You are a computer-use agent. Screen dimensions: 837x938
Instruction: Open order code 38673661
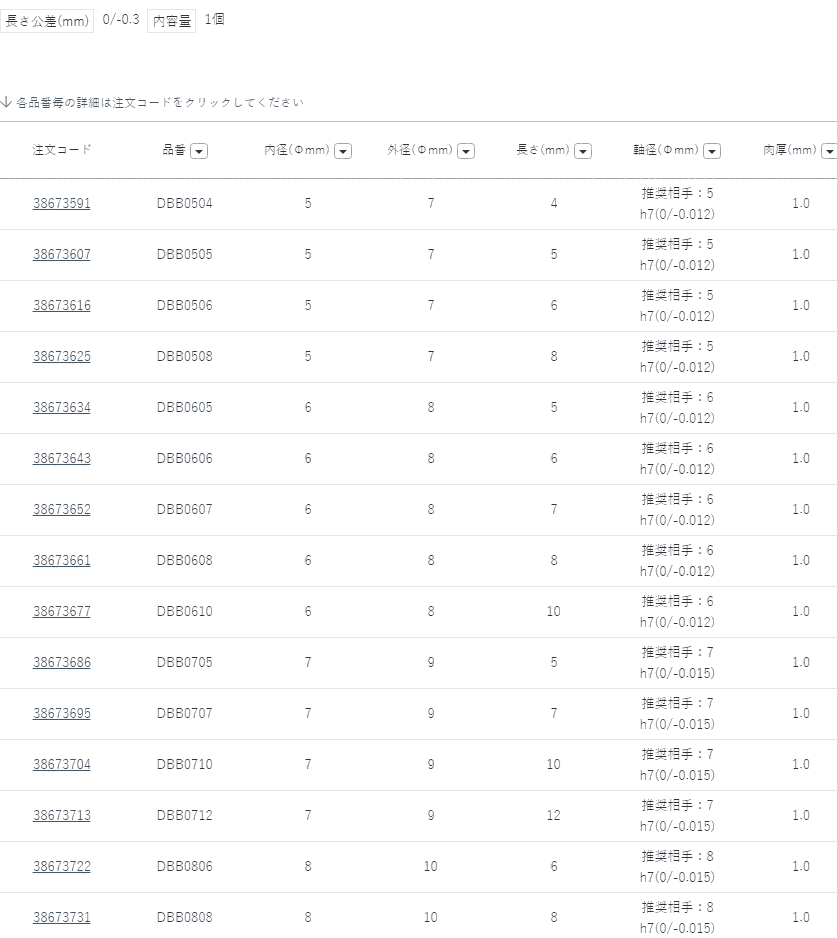(x=62, y=561)
